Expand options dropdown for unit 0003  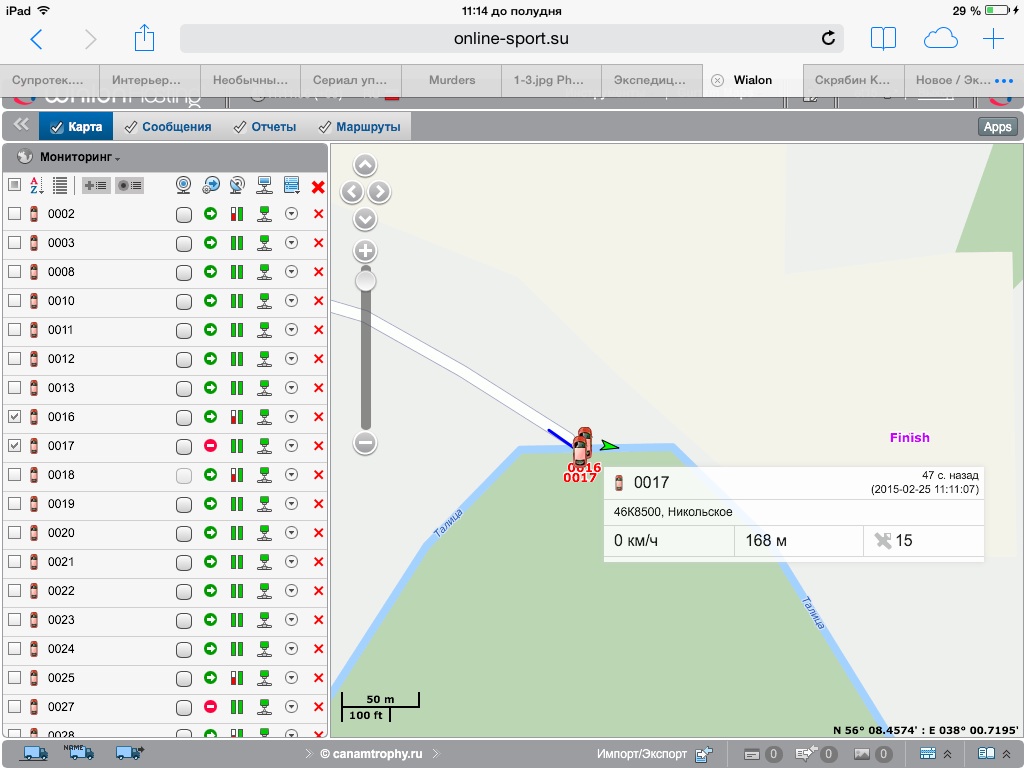pyautogui.click(x=291, y=243)
